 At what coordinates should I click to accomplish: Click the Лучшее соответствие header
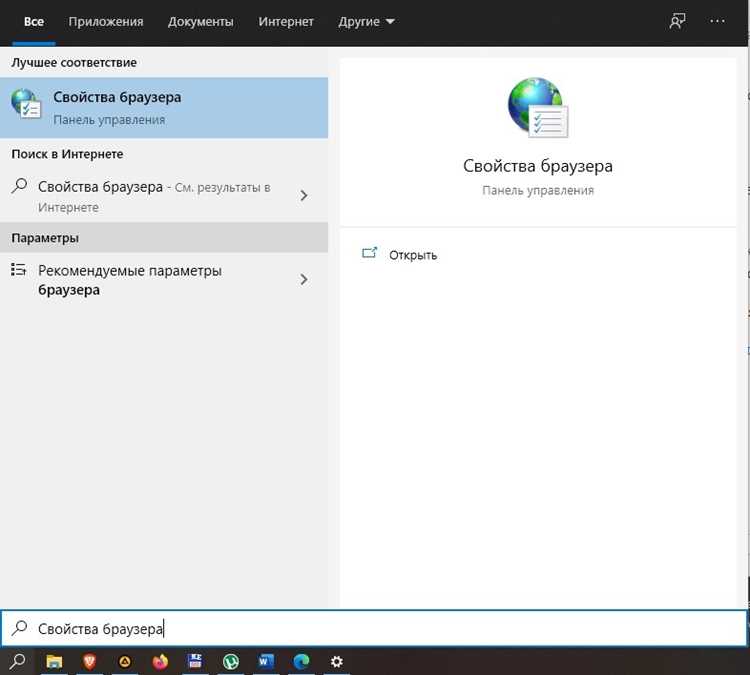click(74, 63)
